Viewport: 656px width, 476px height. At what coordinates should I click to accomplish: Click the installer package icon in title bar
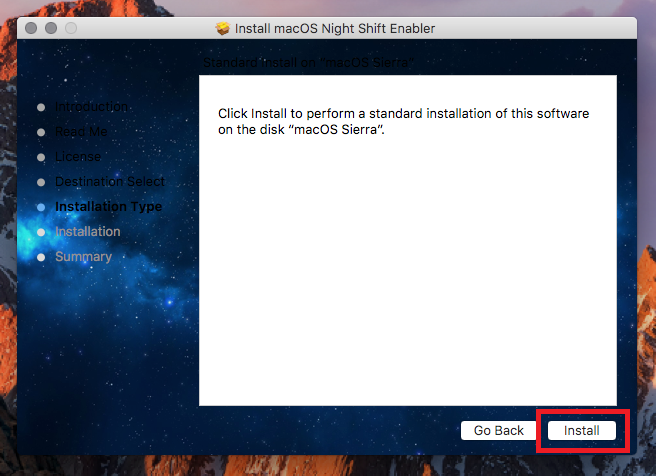223,28
